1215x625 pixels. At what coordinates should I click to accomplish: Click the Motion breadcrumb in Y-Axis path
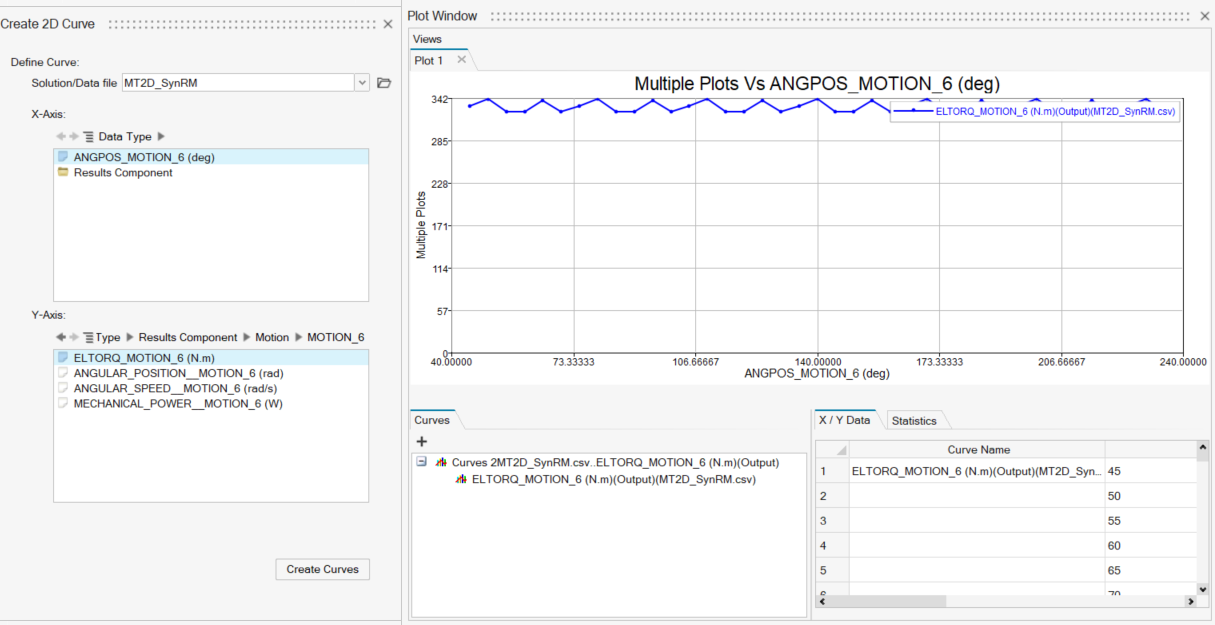click(x=271, y=337)
